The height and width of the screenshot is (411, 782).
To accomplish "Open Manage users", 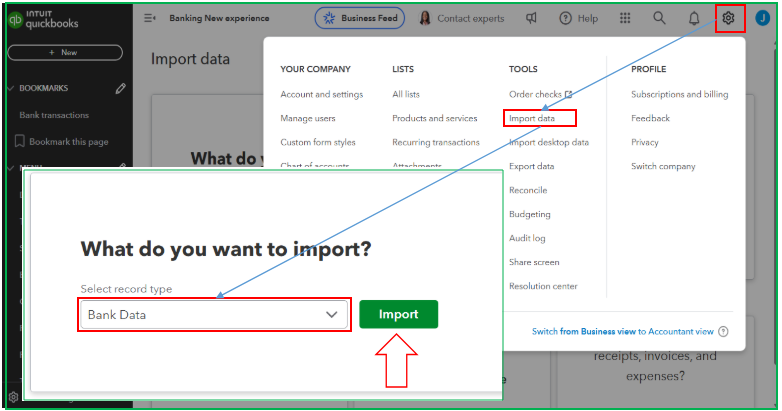I will point(308,118).
